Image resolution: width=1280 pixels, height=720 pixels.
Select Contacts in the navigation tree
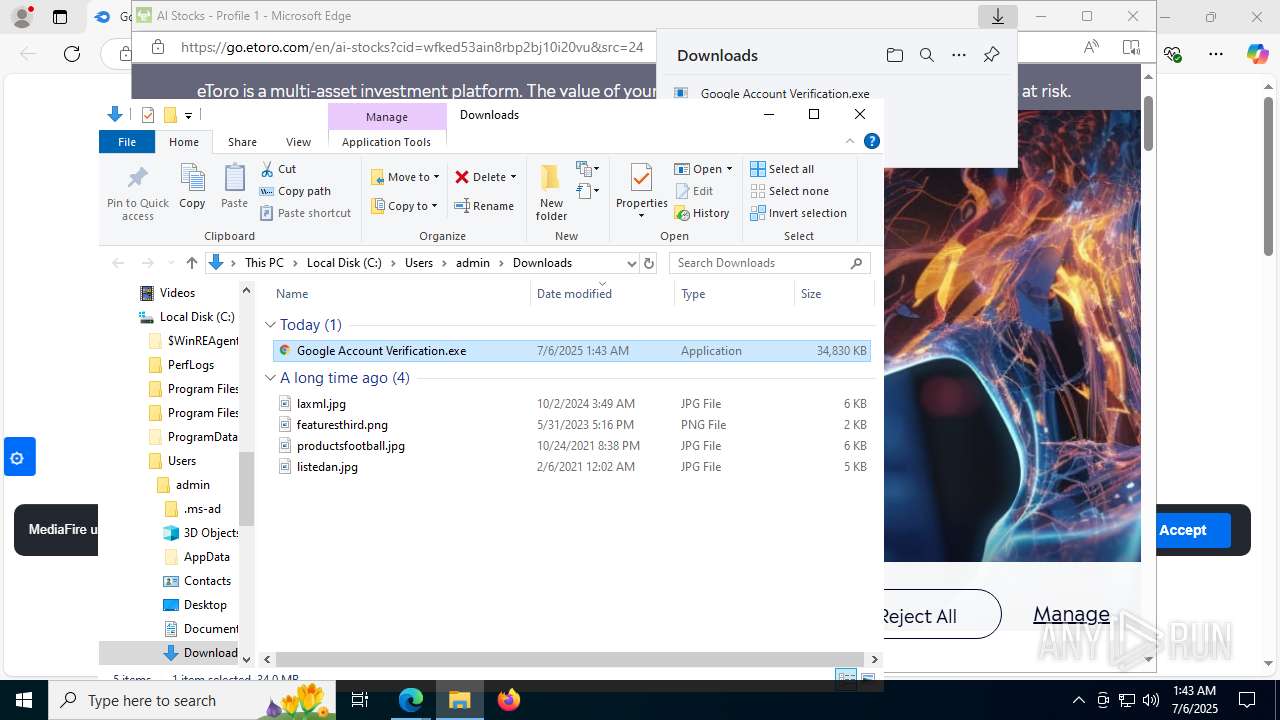coord(207,581)
